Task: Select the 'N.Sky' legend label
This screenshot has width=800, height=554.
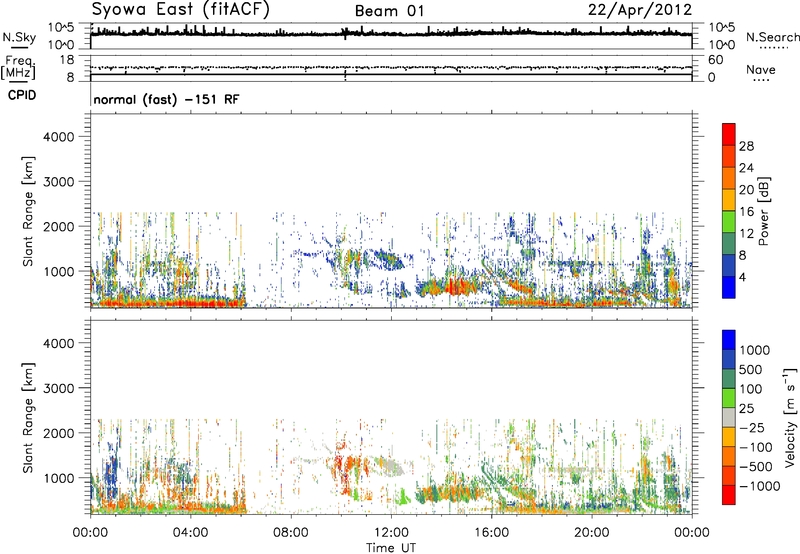Action: pyautogui.click(x=19, y=38)
